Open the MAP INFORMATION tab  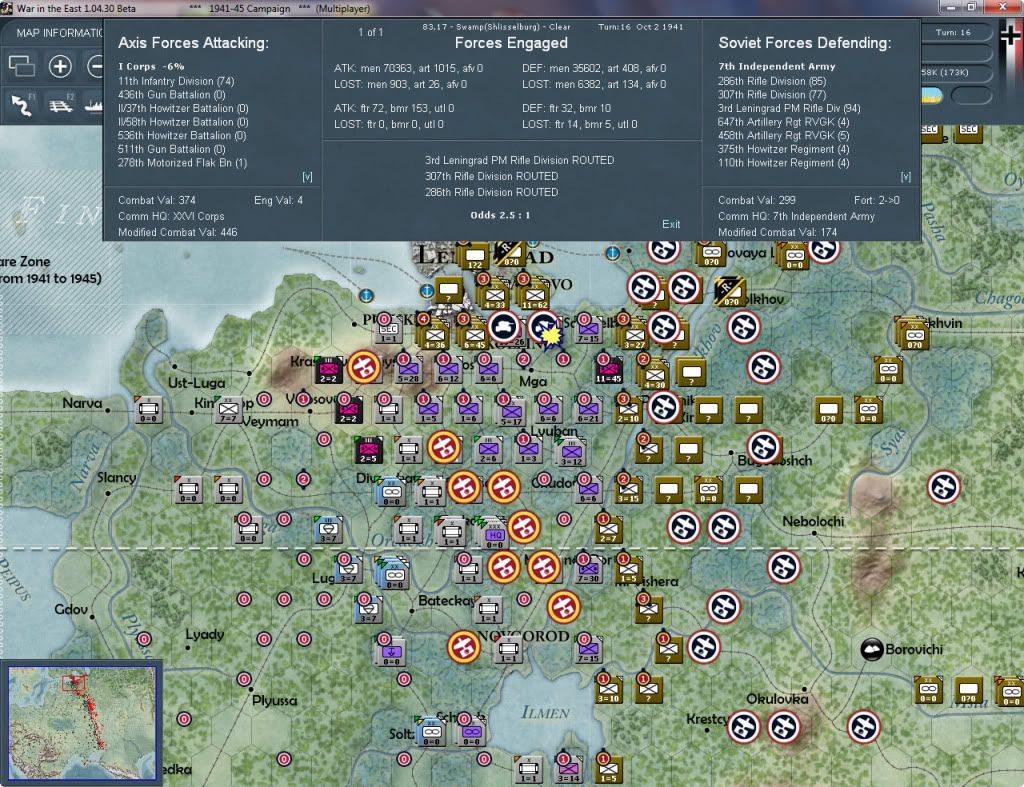click(x=59, y=33)
